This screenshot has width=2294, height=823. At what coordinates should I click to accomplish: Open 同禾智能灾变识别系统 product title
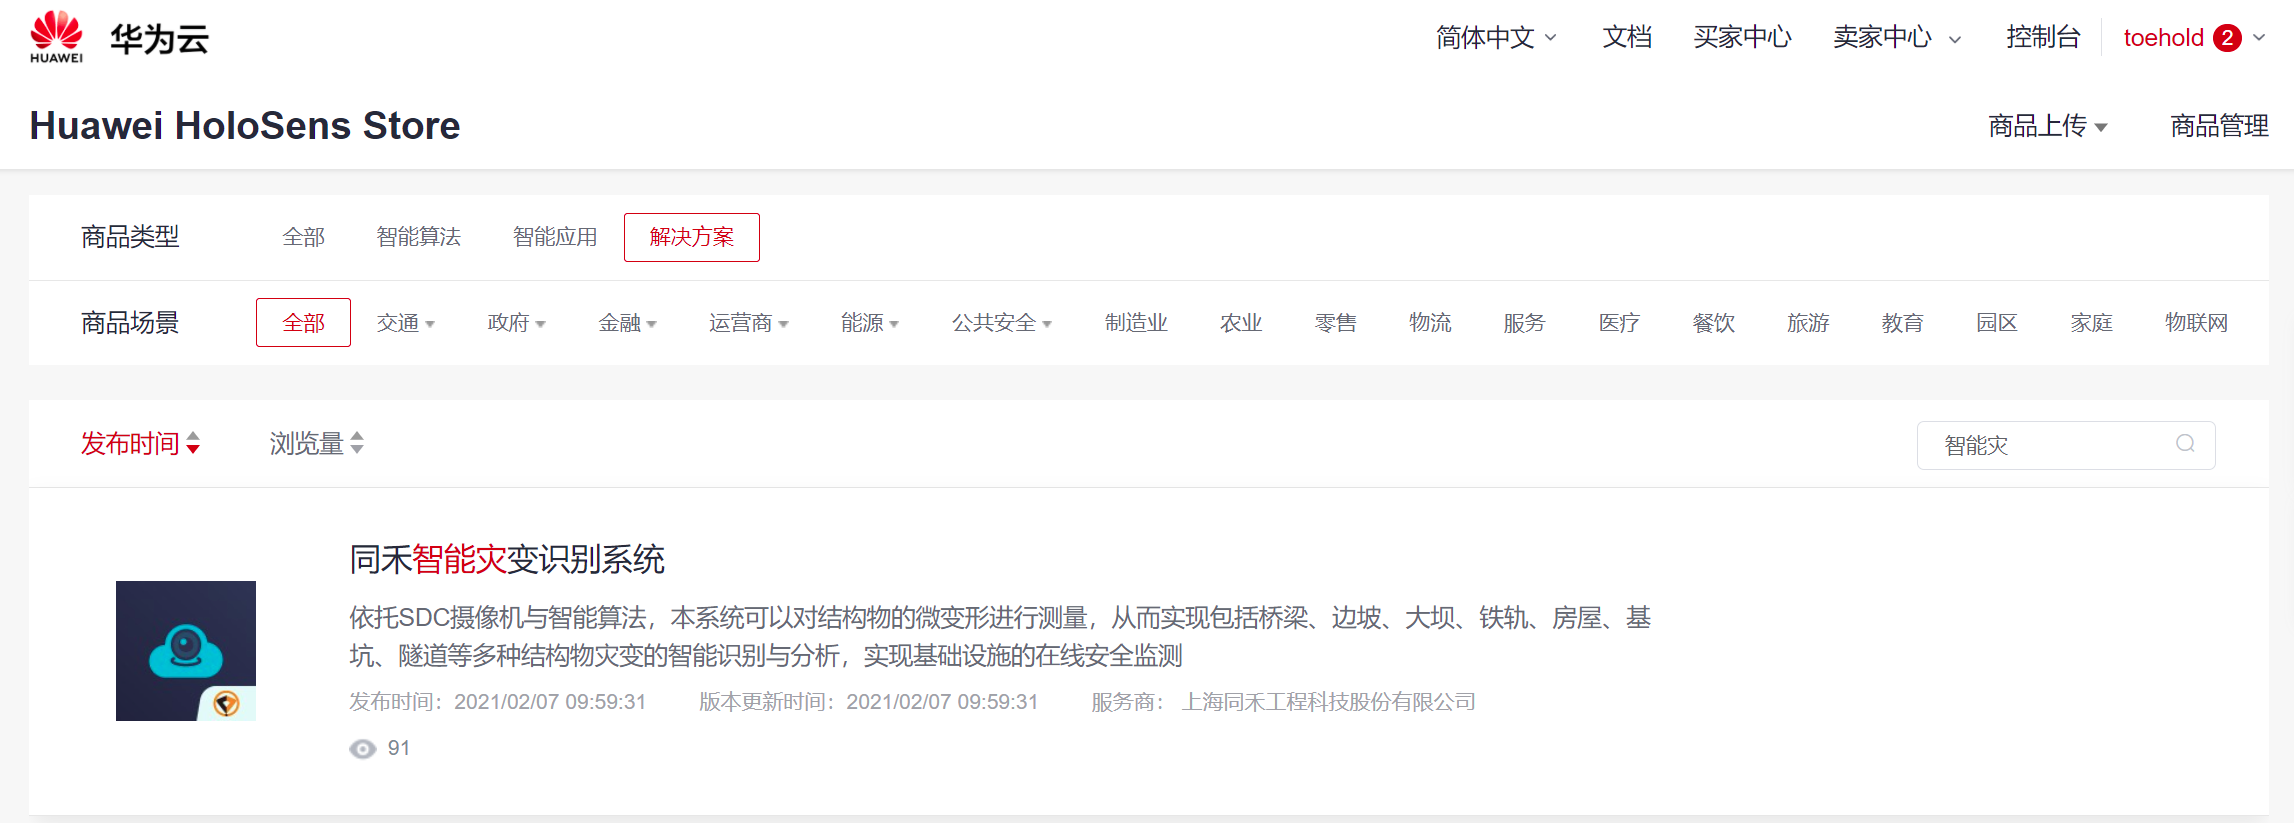click(x=507, y=559)
